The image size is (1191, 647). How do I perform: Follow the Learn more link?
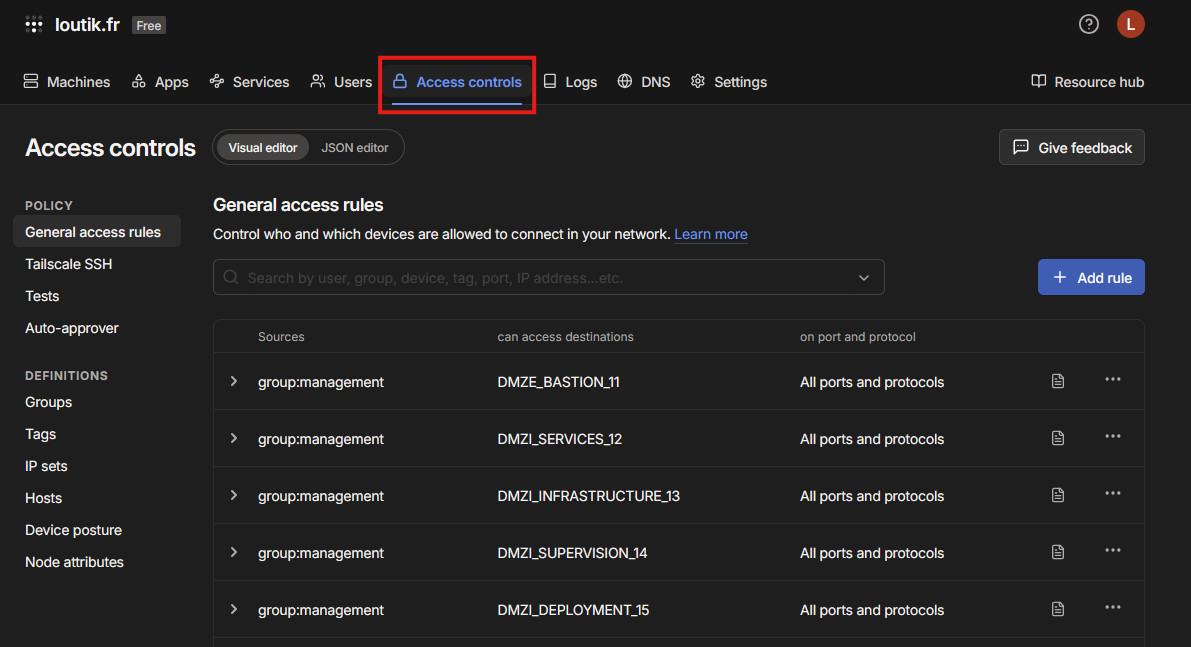(711, 234)
